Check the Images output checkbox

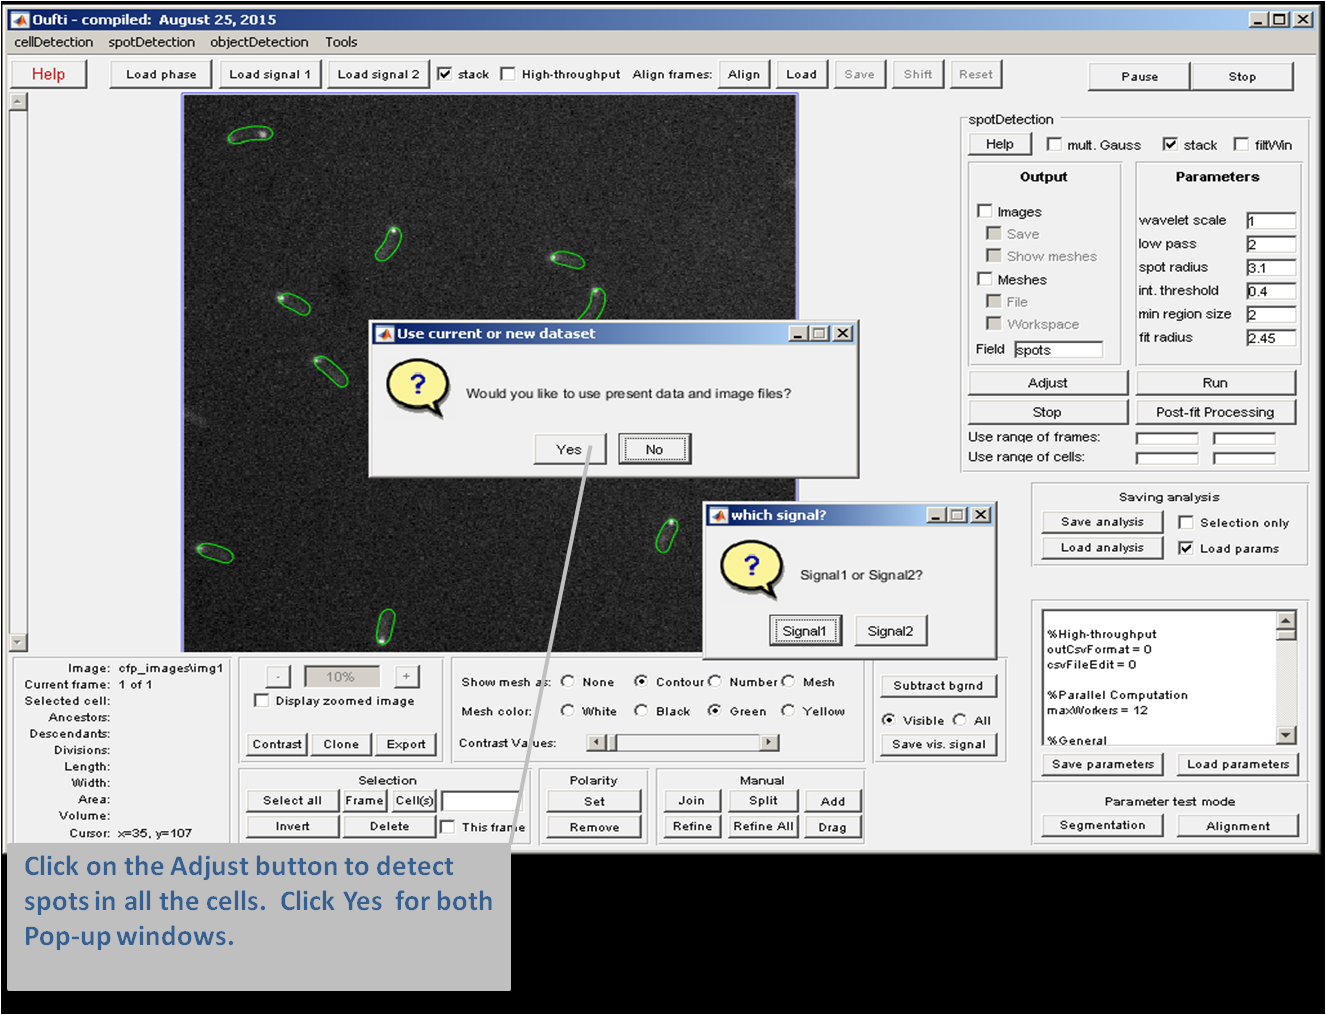pyautogui.click(x=985, y=211)
